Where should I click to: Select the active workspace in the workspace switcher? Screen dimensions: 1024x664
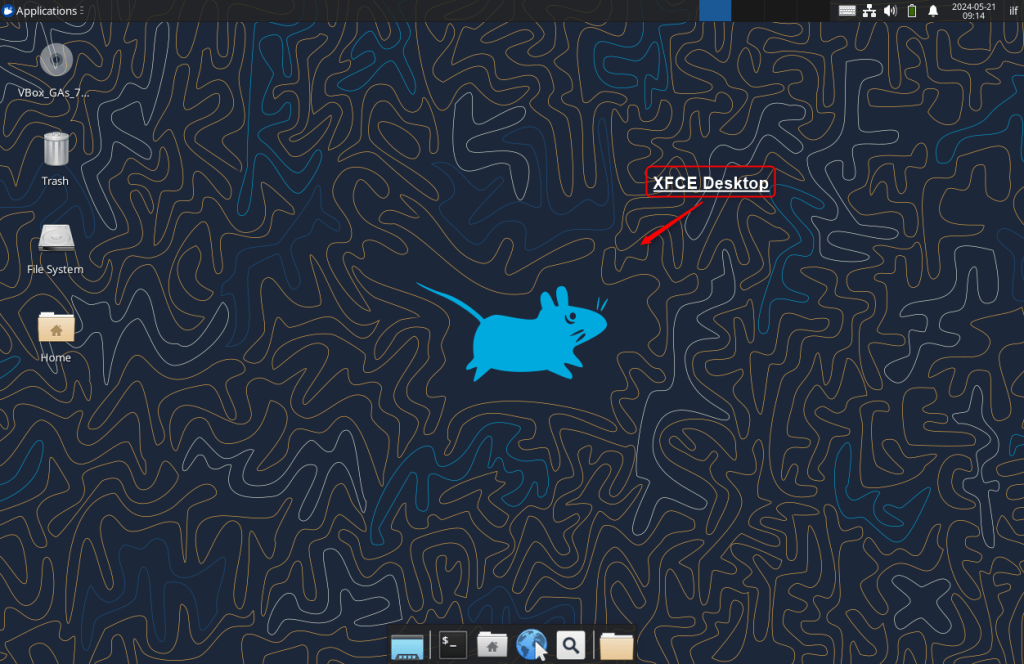point(714,10)
